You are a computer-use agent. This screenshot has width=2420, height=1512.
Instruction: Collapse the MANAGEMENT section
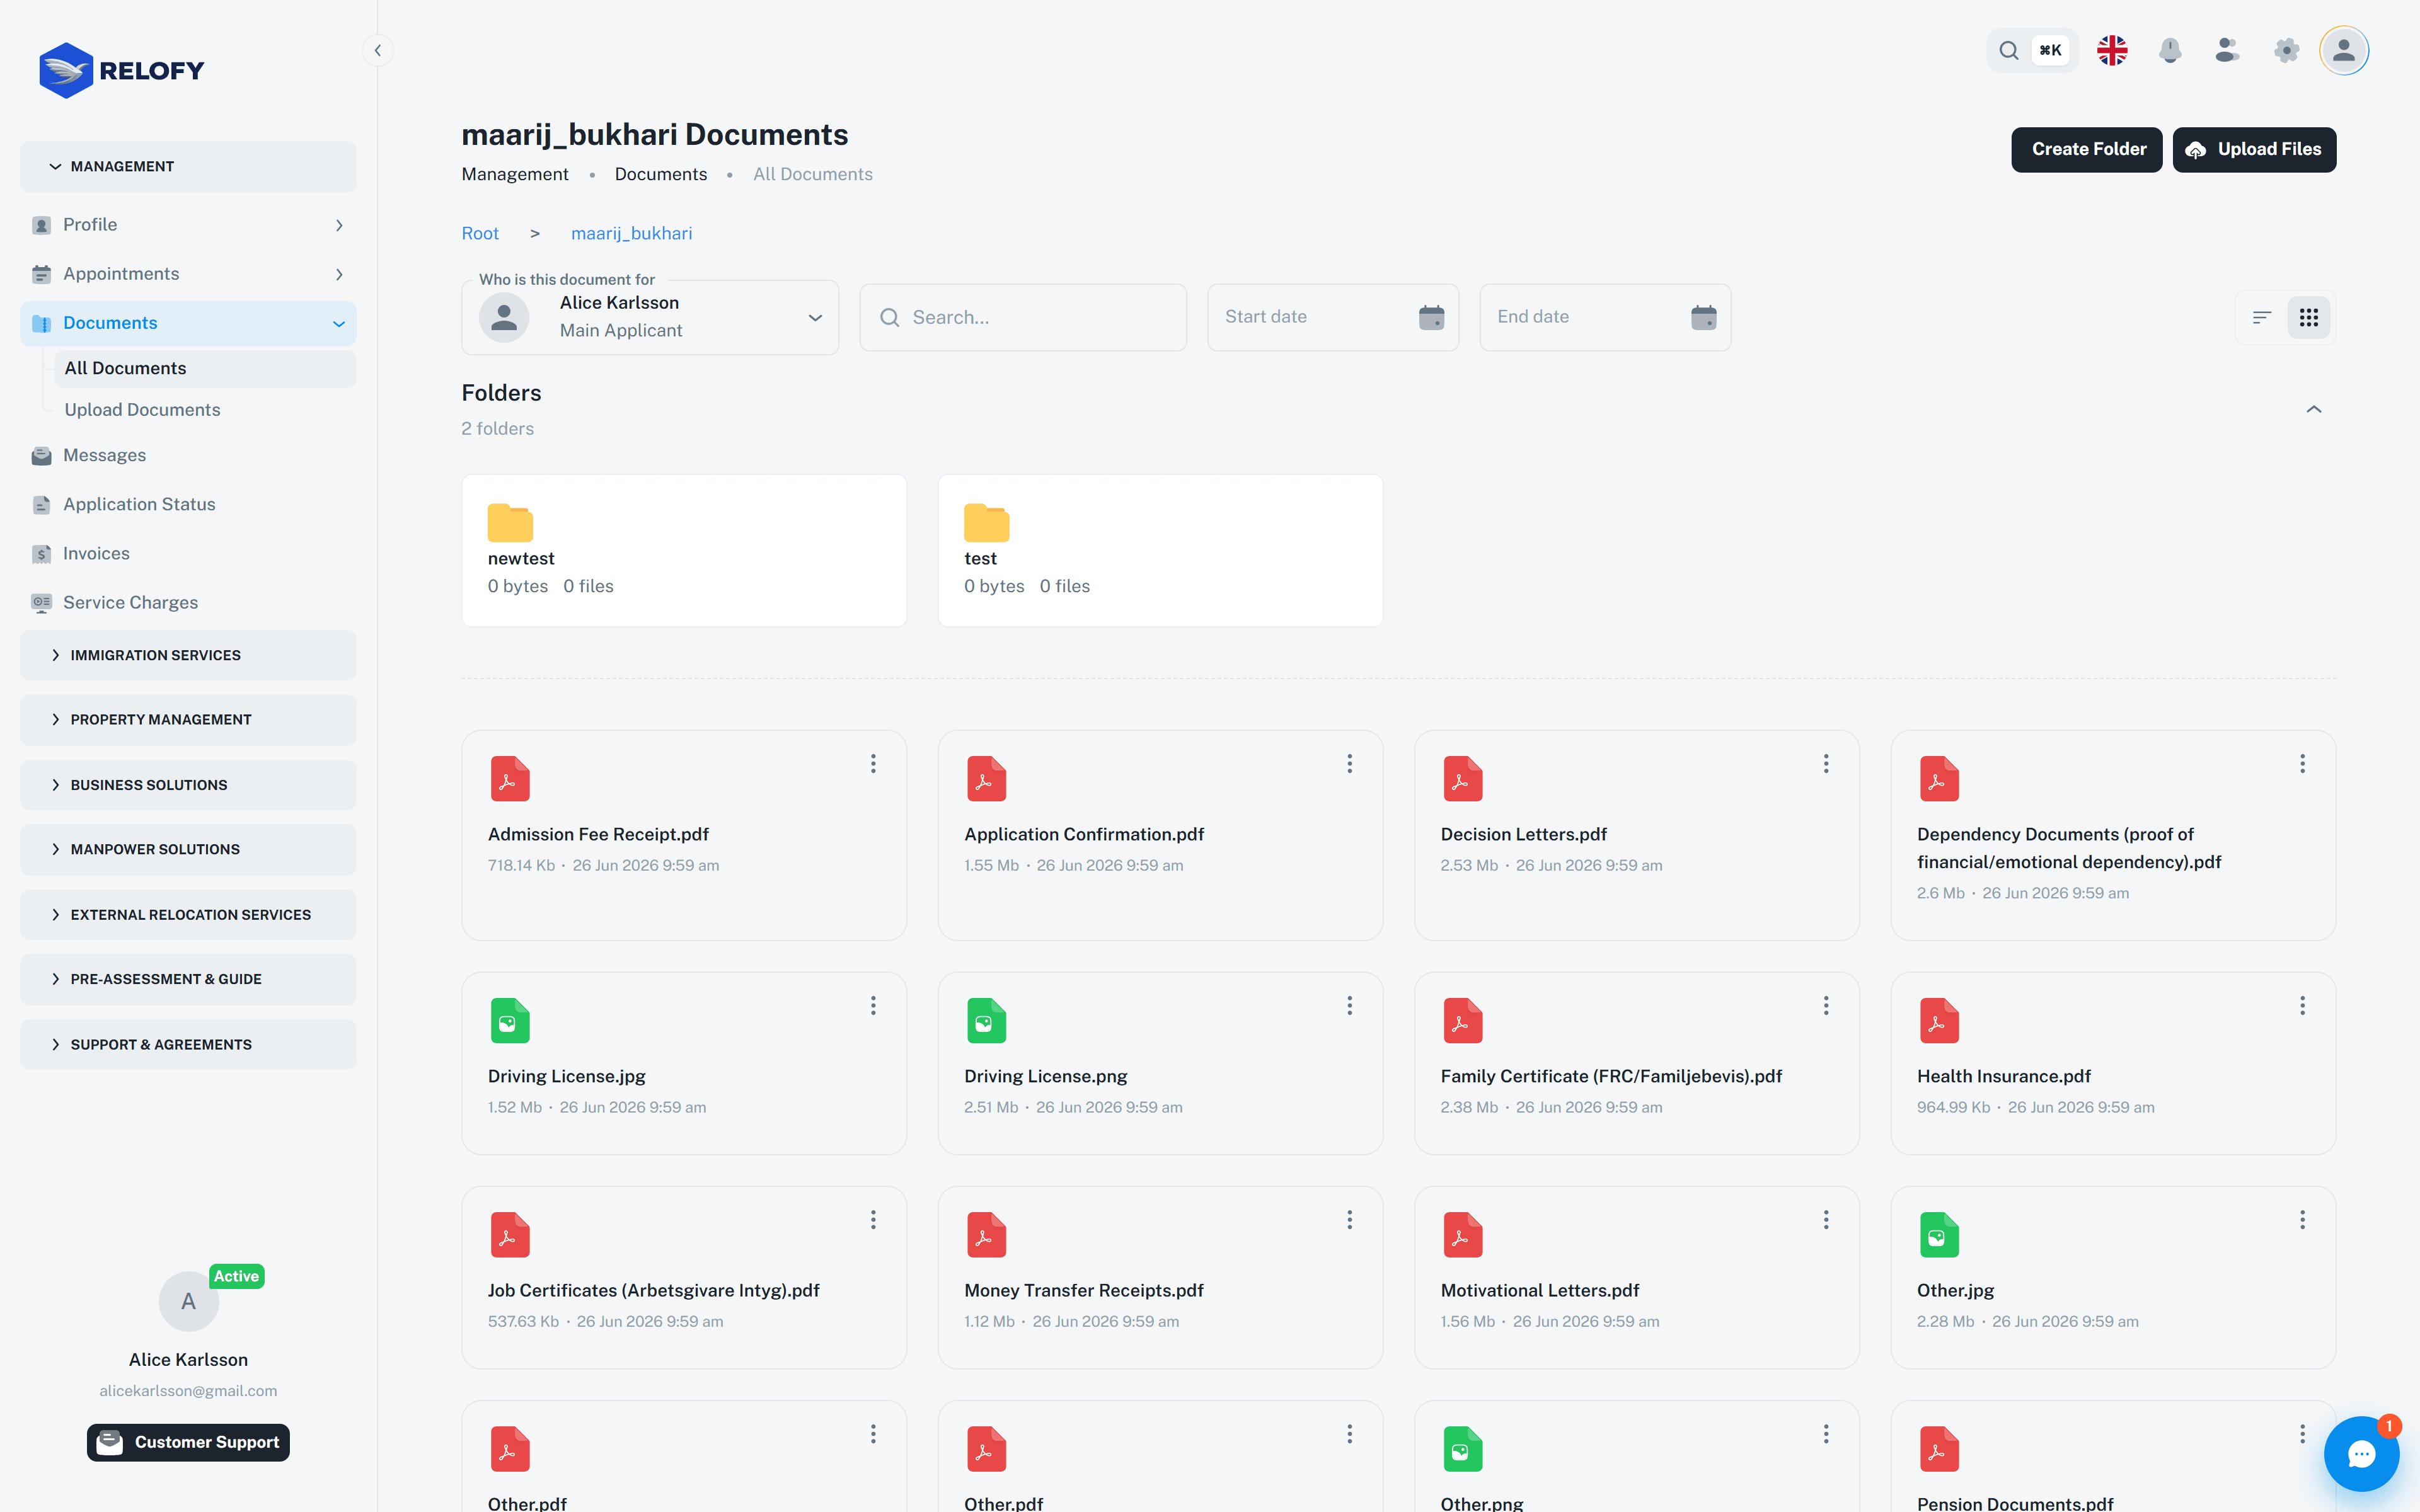[188, 167]
